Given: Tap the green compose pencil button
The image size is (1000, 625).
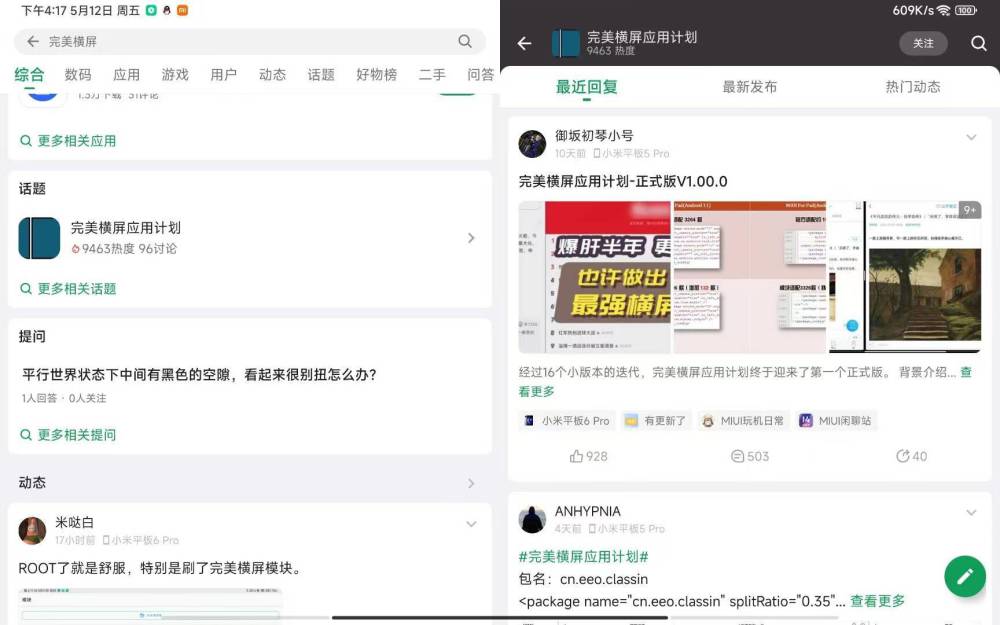Looking at the screenshot, I should pos(965,577).
